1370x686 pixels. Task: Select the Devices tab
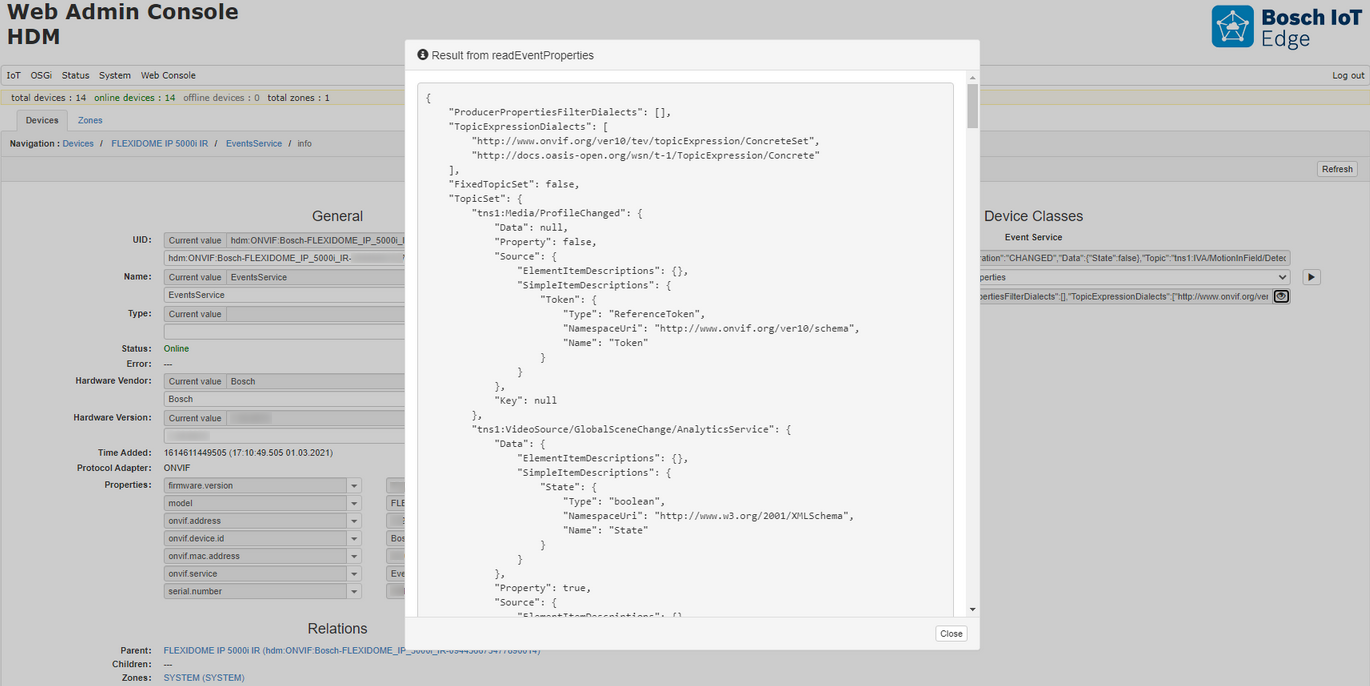[x=41, y=119]
